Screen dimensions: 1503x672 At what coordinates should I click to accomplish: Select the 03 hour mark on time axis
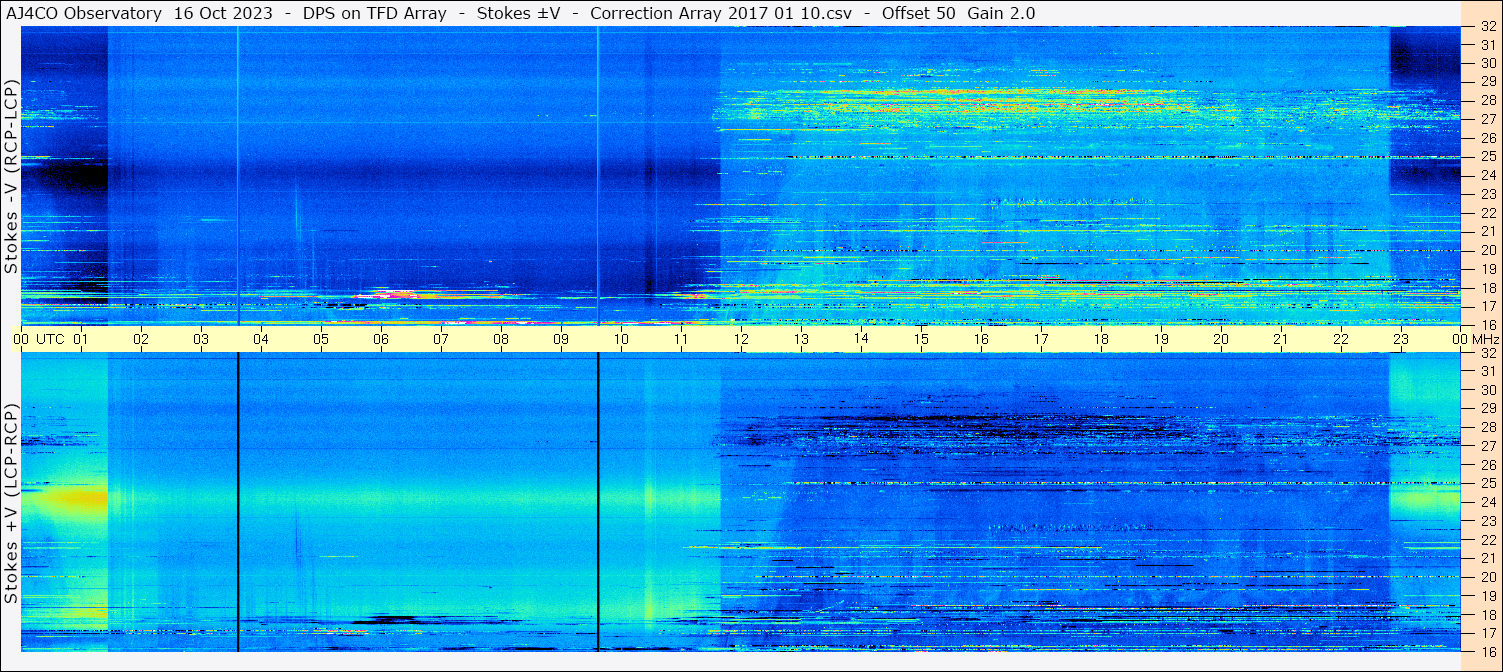tap(200, 339)
